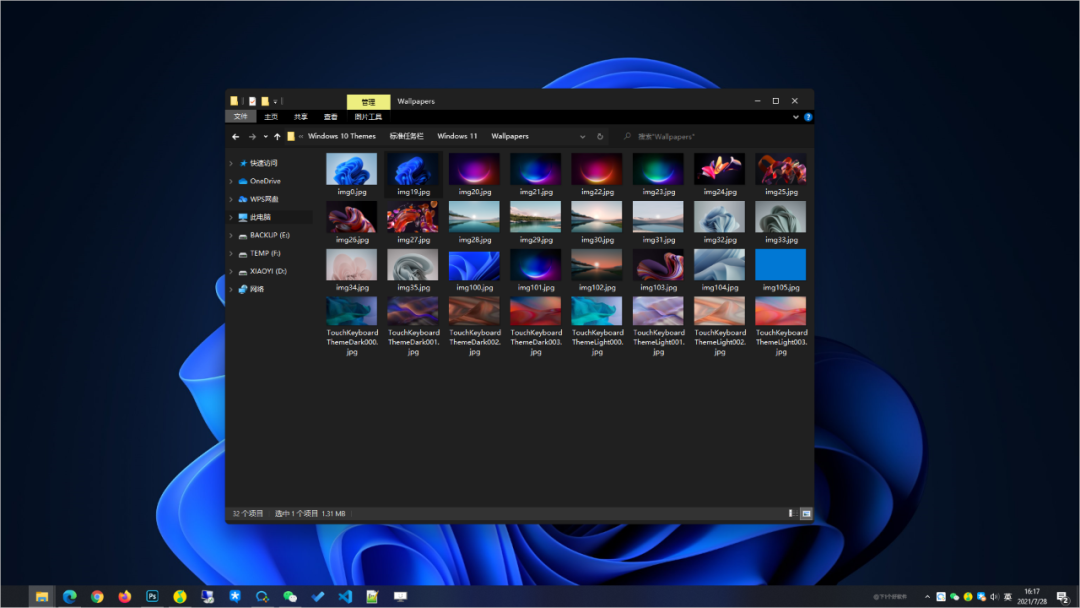Select the img105.jpg solid blue thumbnail
The height and width of the screenshot is (608, 1080).
tap(780, 265)
